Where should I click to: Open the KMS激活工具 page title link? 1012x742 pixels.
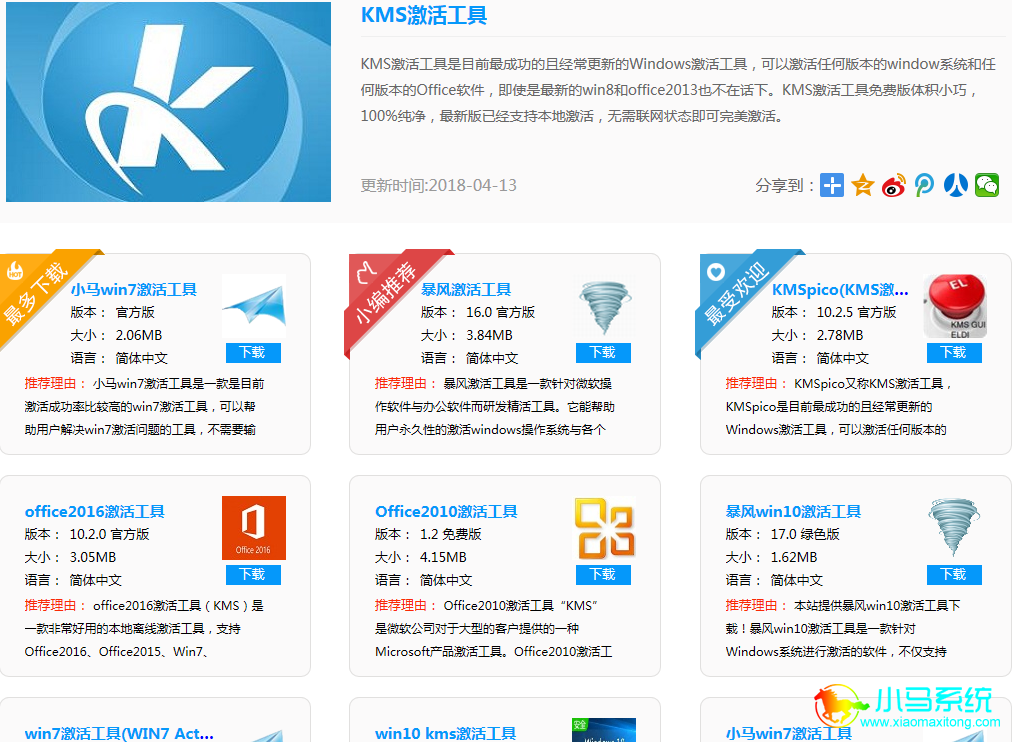point(424,15)
